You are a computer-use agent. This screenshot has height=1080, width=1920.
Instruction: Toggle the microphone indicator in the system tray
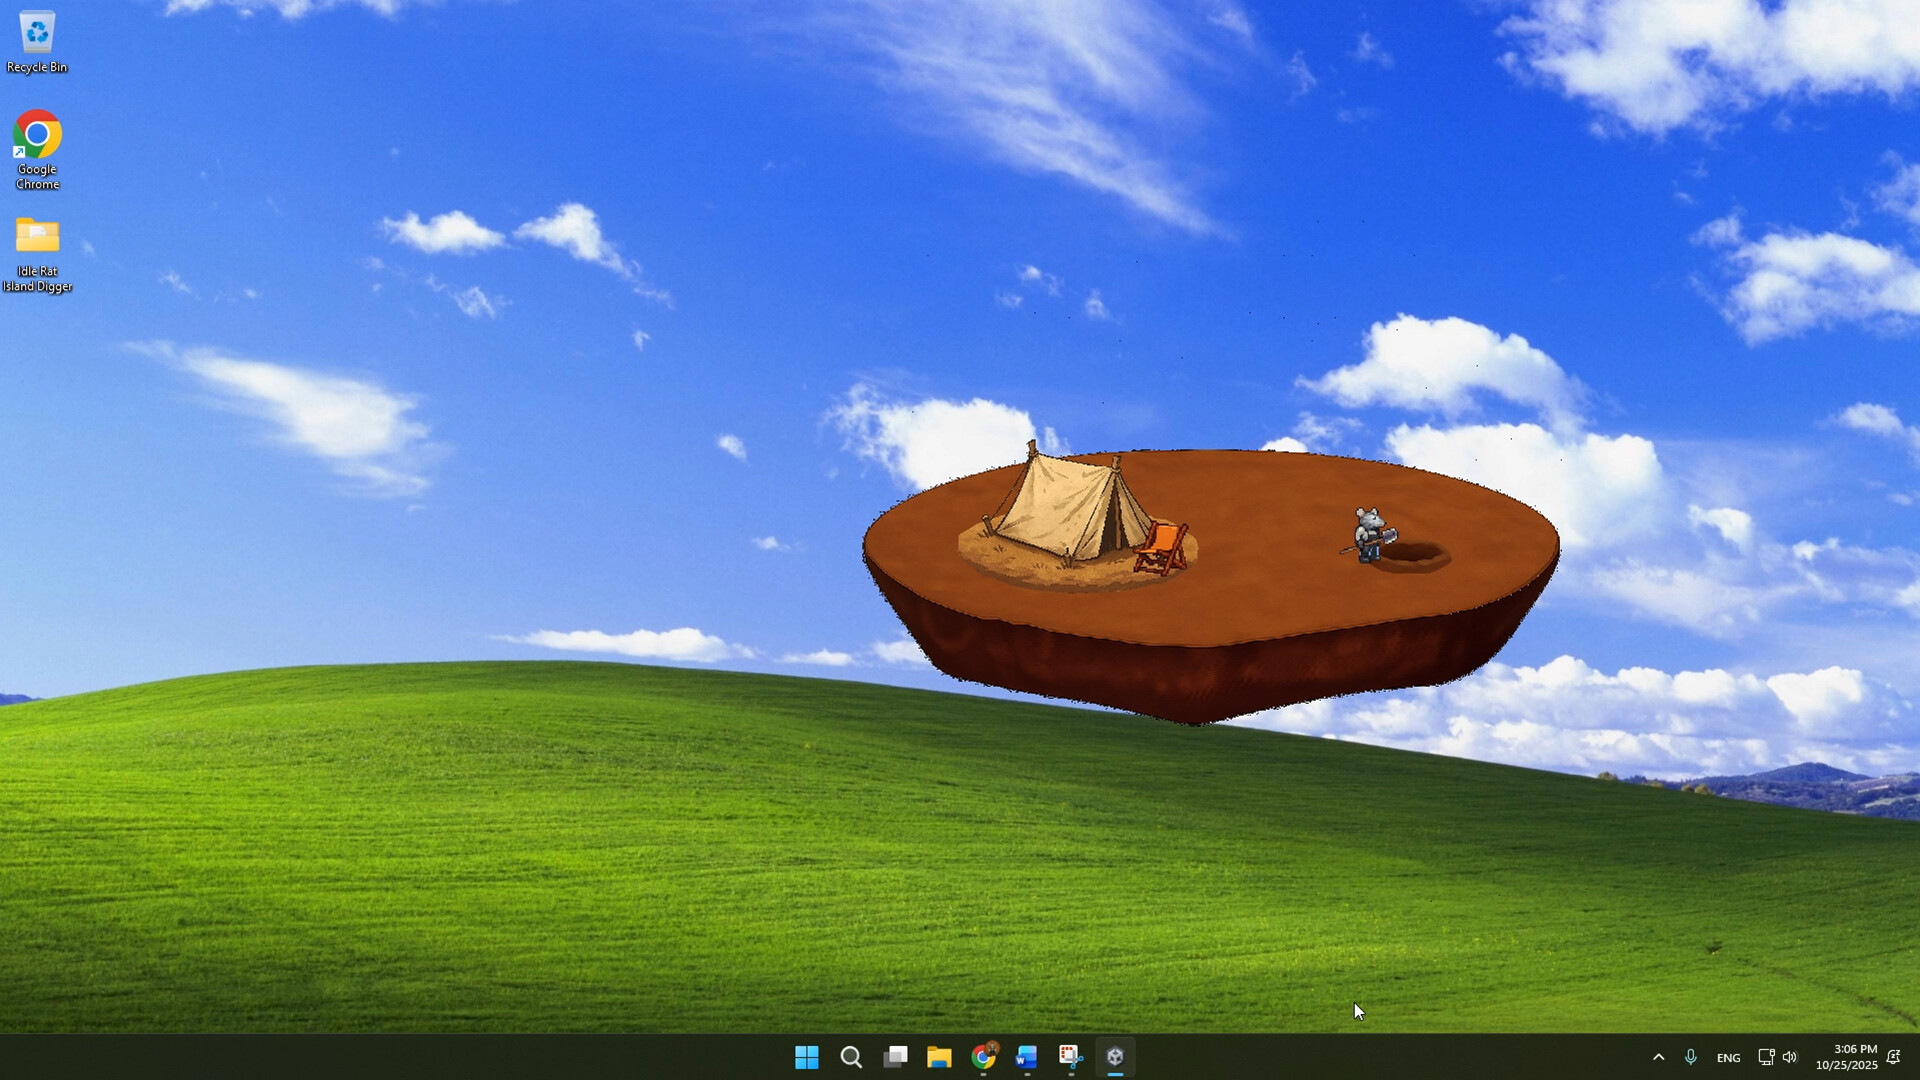(1692, 1057)
